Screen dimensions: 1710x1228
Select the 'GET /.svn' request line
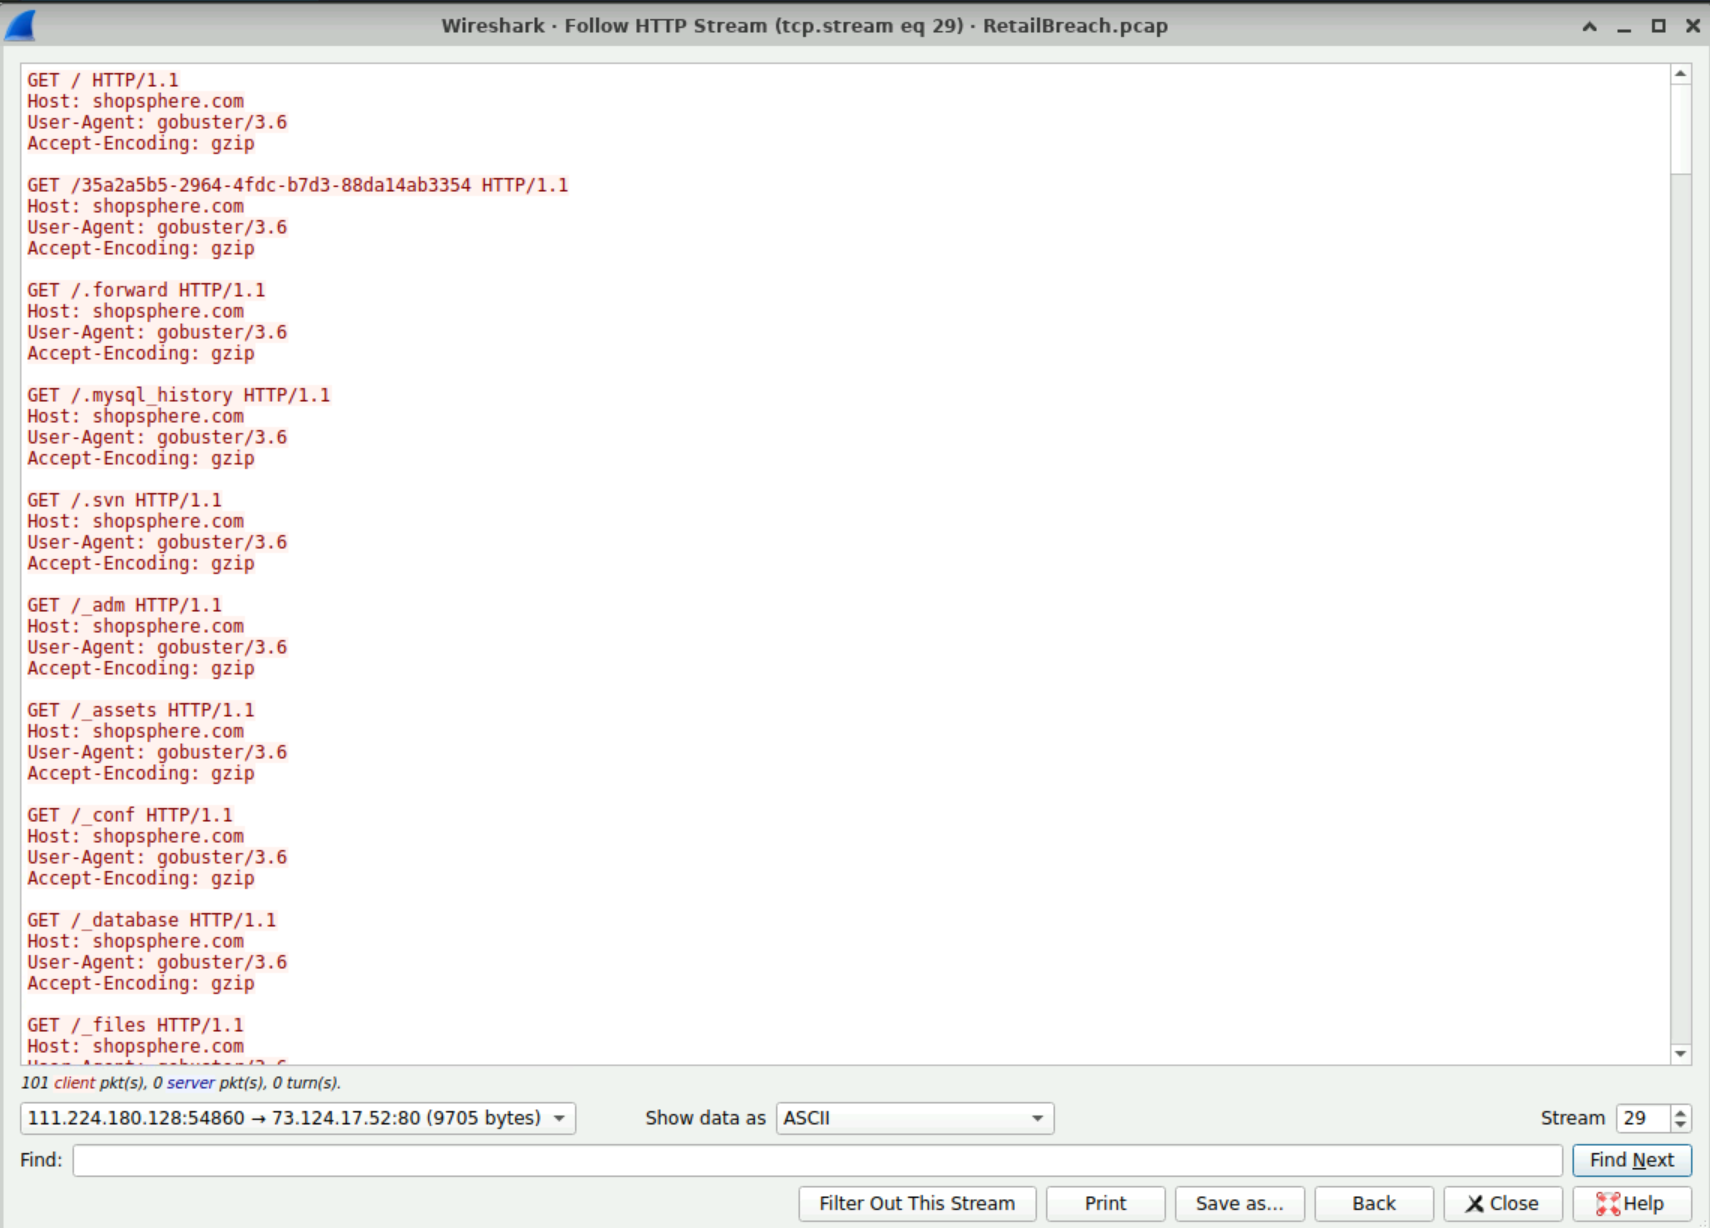(124, 500)
